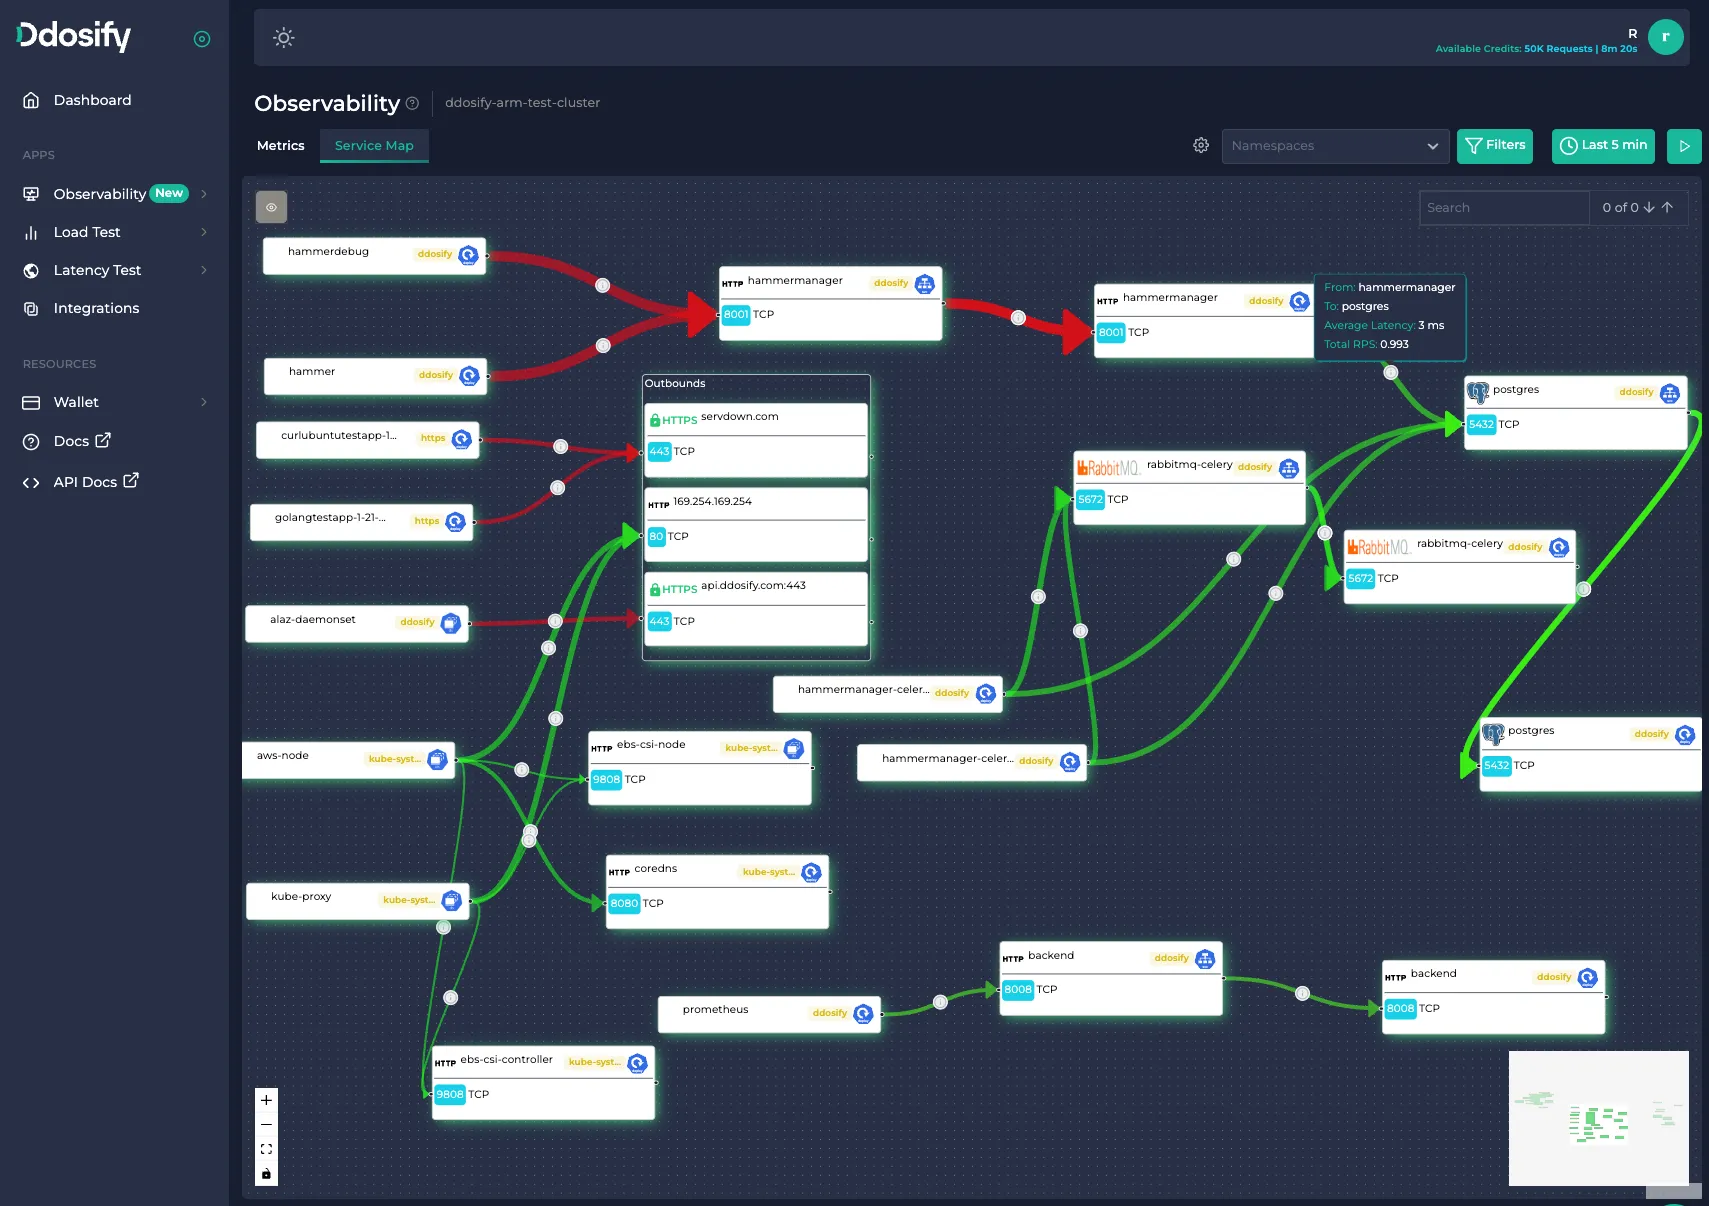The image size is (1709, 1206).
Task: Open the user avatar in header
Action: (x=1665, y=37)
